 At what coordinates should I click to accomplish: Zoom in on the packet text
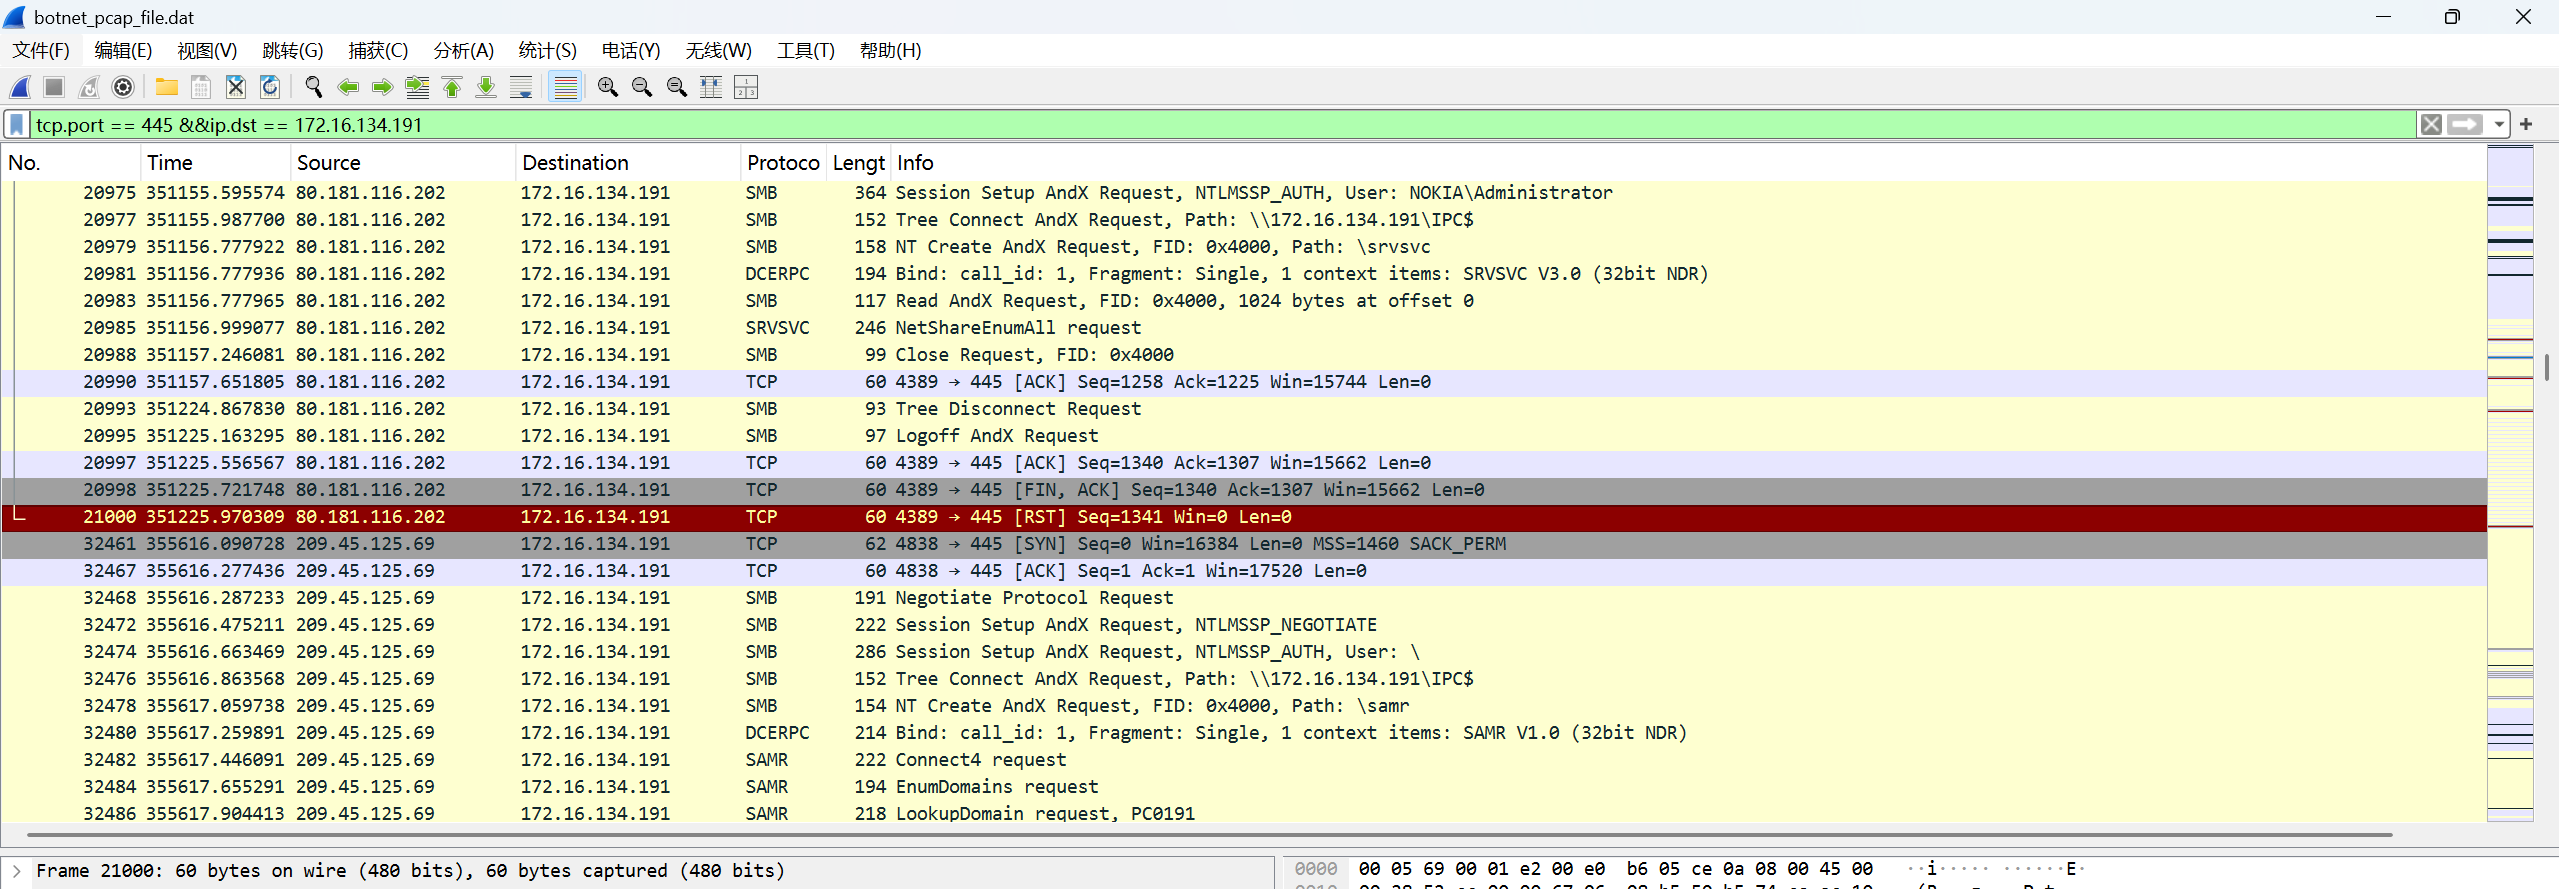608,88
